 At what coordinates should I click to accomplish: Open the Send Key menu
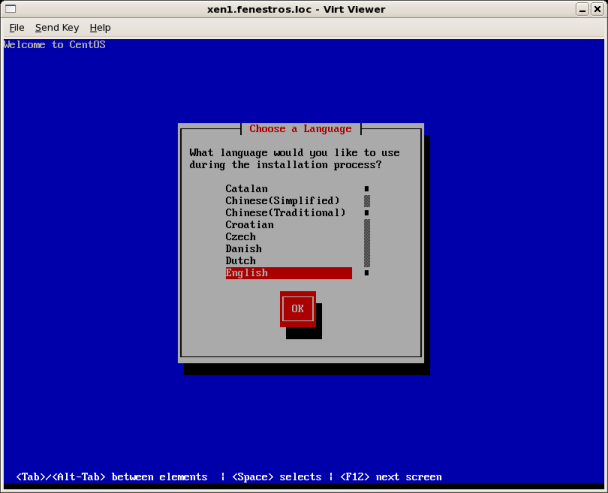56,27
